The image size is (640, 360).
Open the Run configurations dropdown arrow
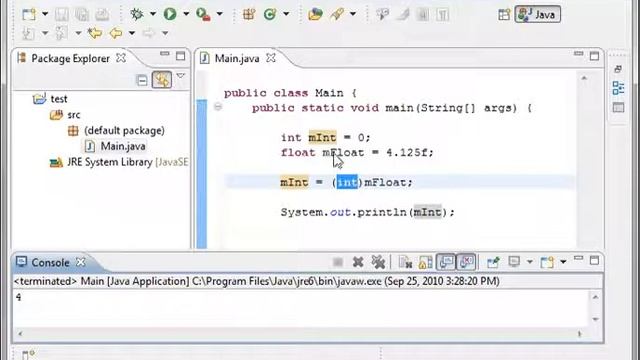click(186, 14)
